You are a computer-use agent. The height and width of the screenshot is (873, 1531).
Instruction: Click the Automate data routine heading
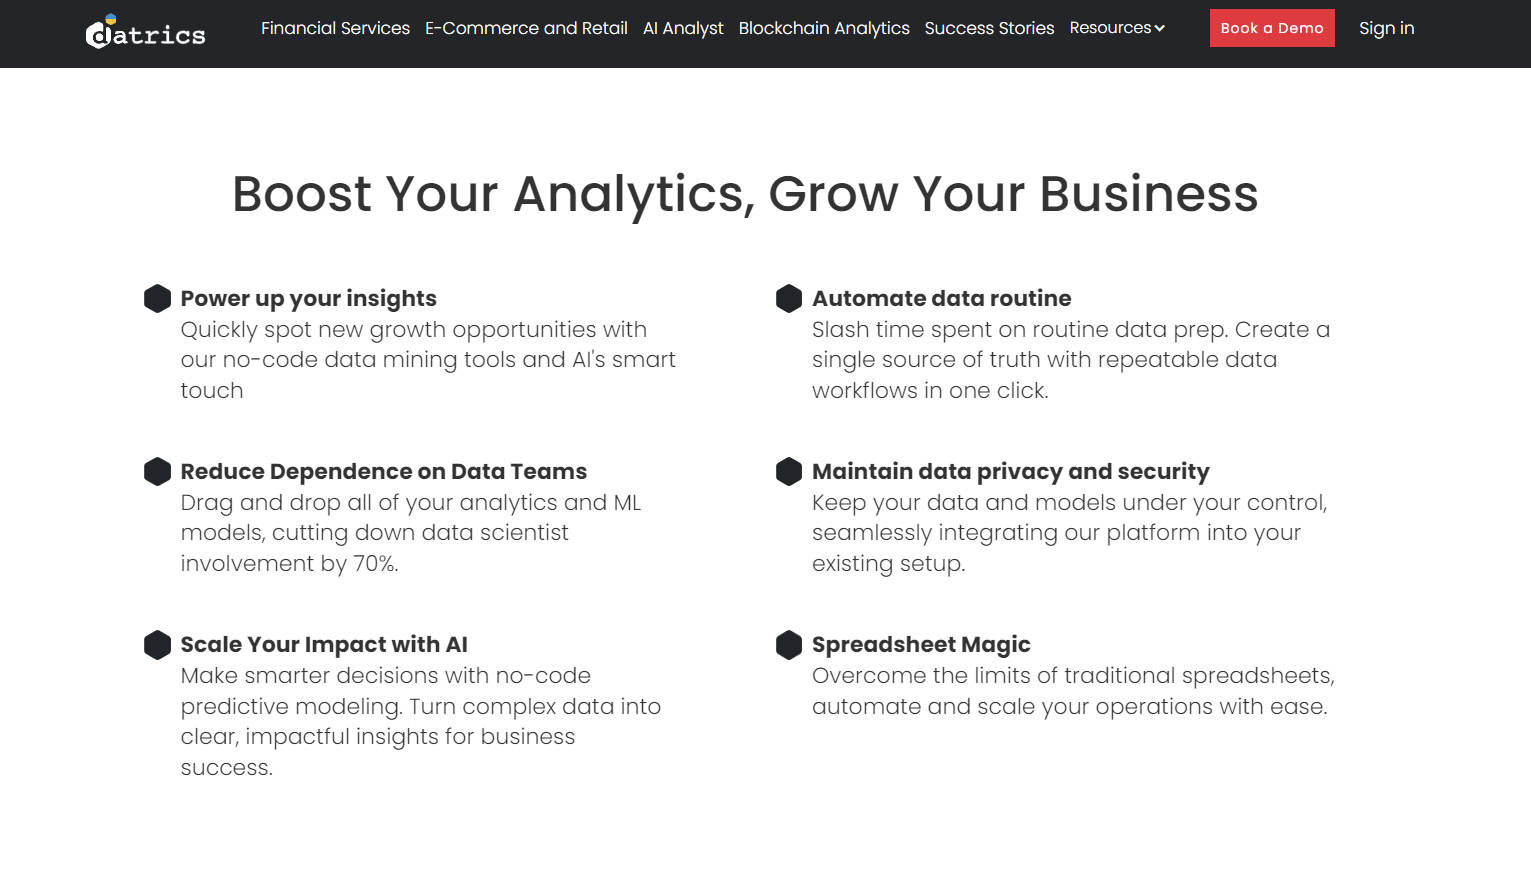click(941, 298)
